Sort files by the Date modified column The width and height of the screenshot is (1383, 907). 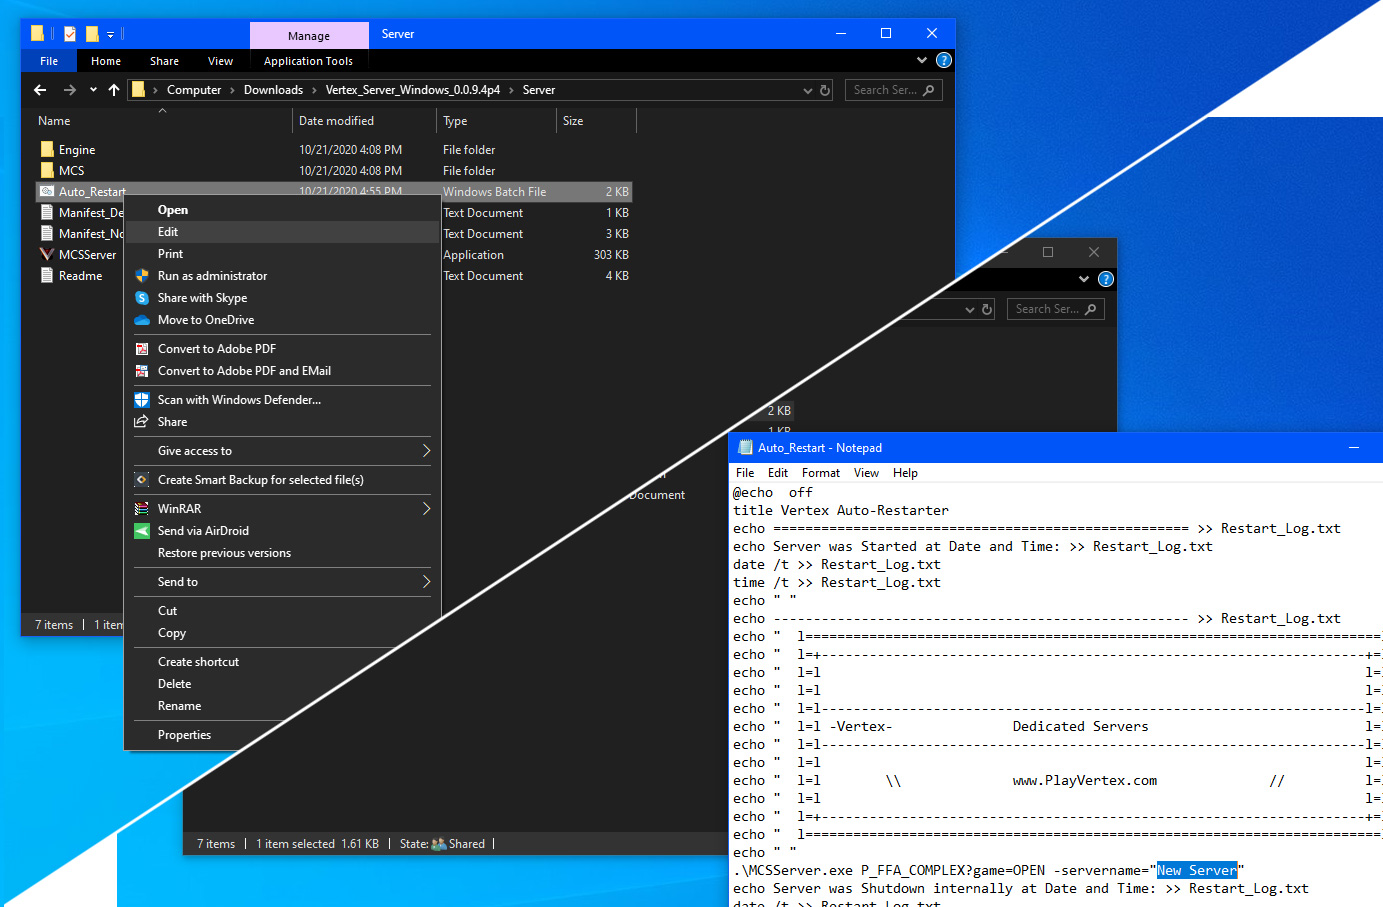pyautogui.click(x=336, y=121)
